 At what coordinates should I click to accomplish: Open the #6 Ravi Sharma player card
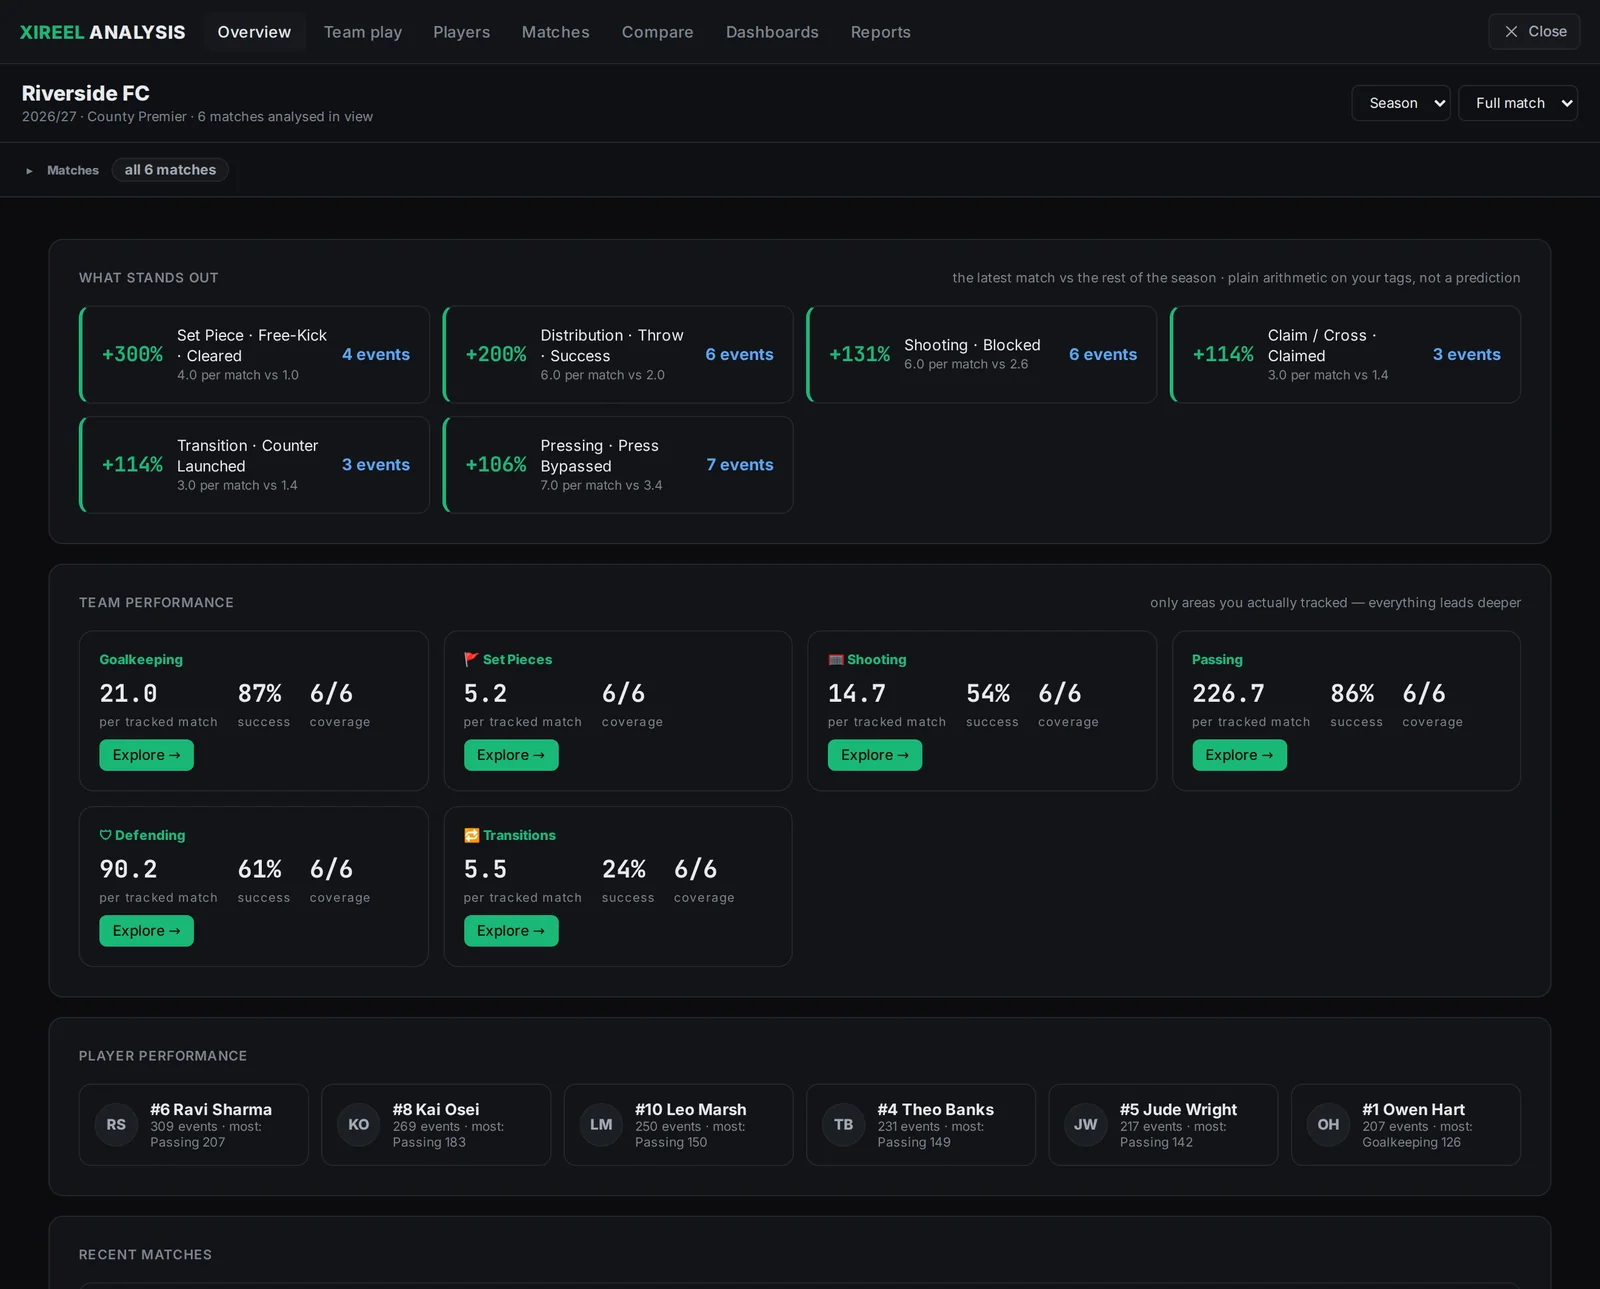[194, 1125]
